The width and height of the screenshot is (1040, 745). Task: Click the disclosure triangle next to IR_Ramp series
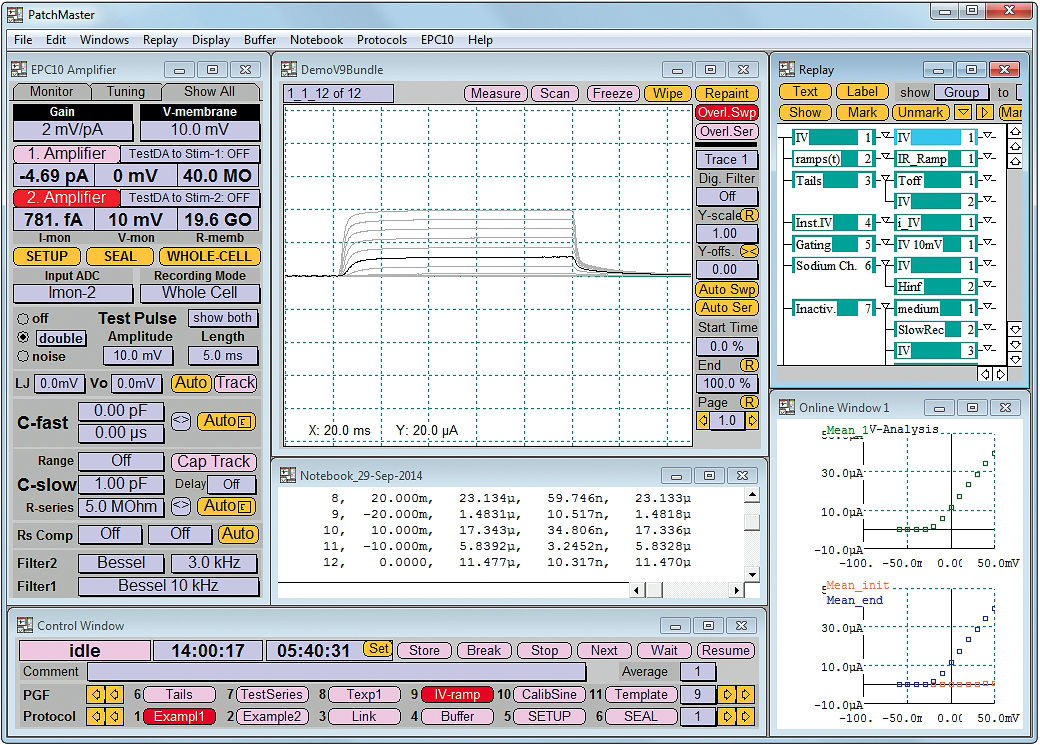[x=988, y=157]
